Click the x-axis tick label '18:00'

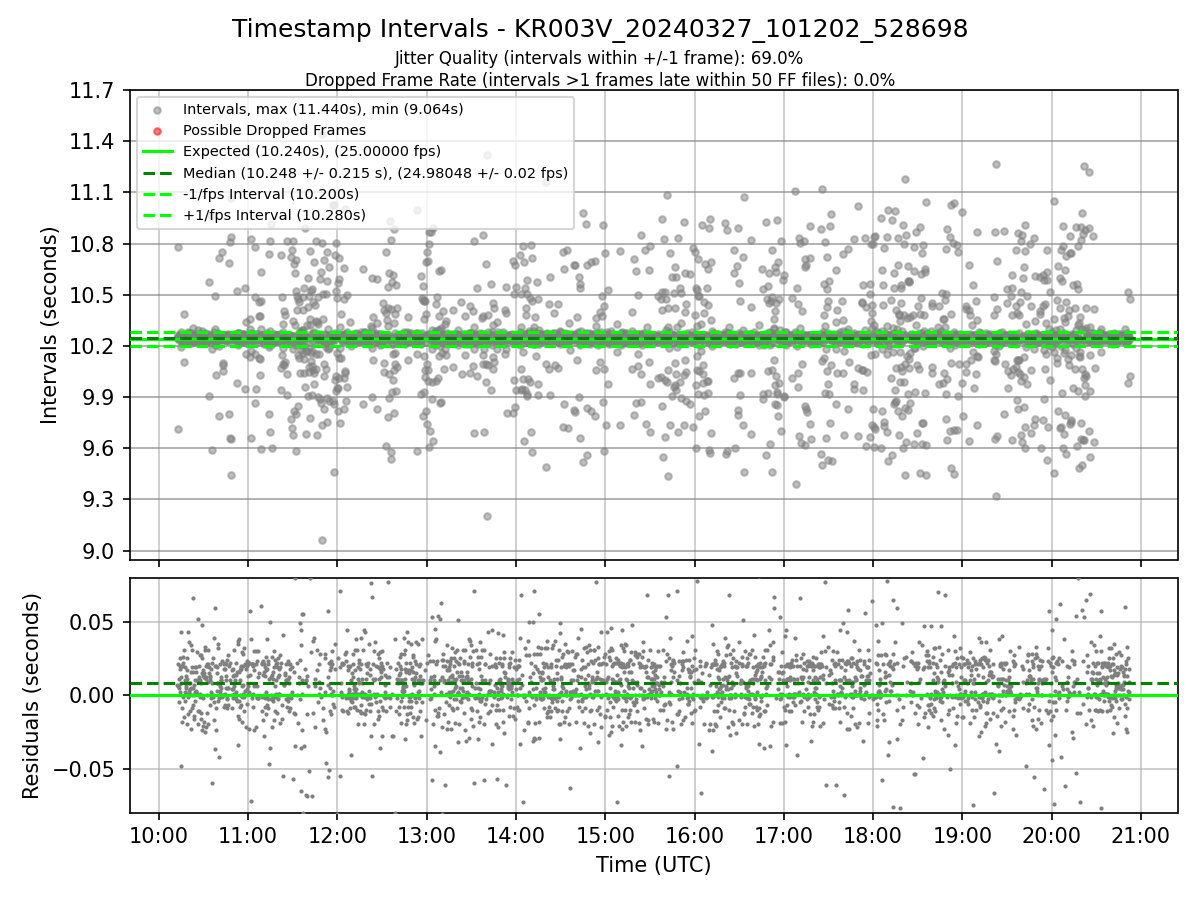(x=873, y=834)
